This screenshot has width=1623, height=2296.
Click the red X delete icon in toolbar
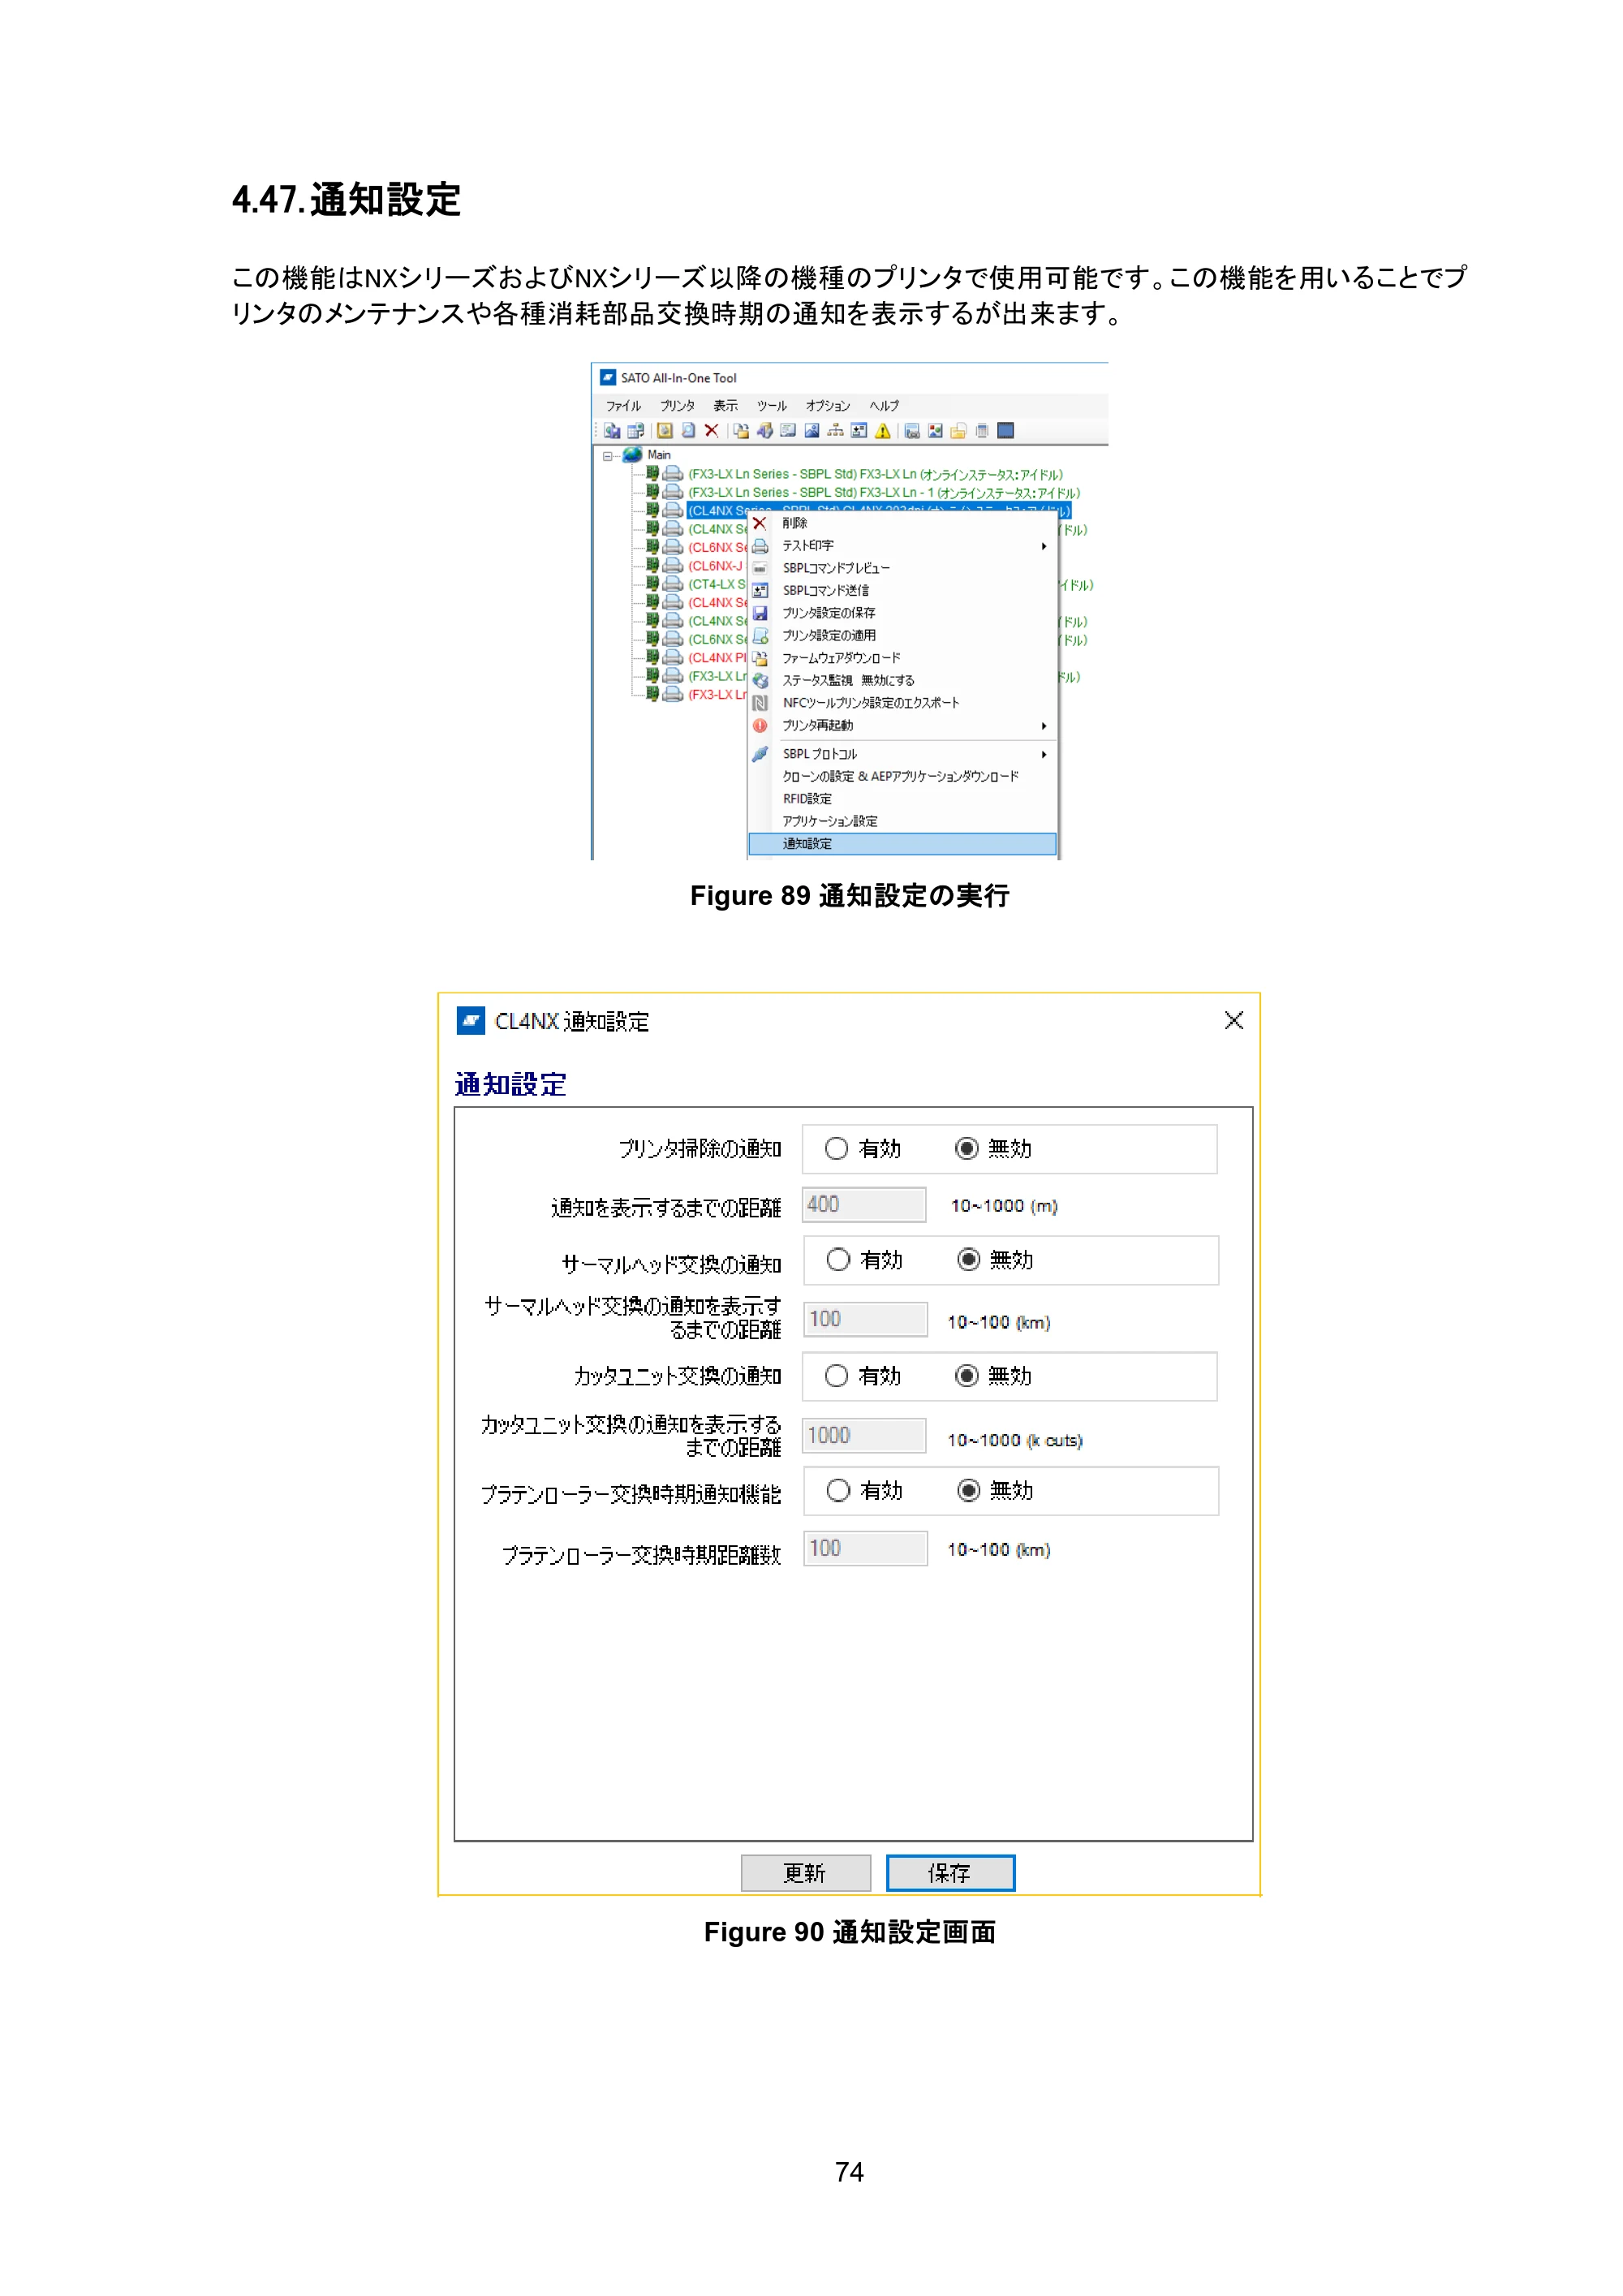pyautogui.click(x=711, y=431)
